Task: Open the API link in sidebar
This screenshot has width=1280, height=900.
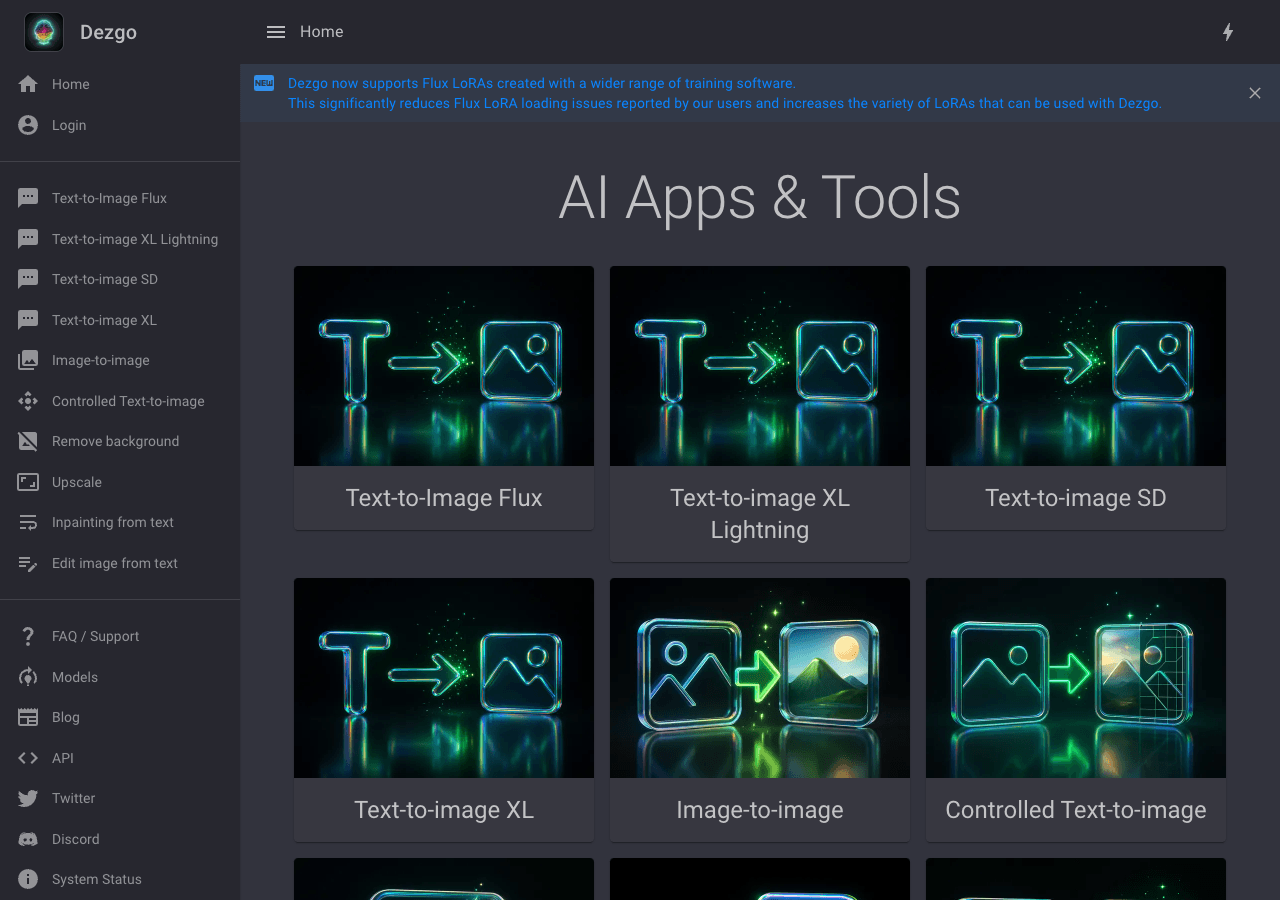Action: coord(120,758)
